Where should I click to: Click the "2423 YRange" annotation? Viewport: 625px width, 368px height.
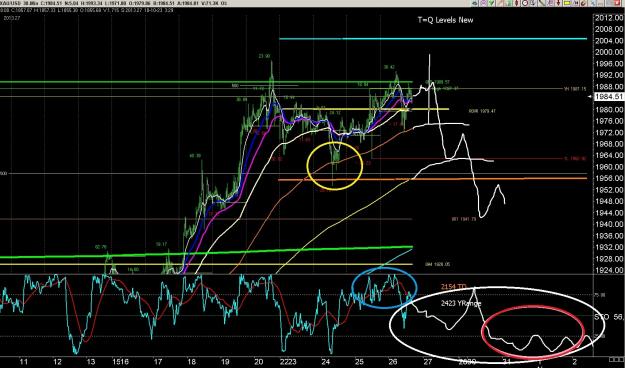pyautogui.click(x=461, y=303)
